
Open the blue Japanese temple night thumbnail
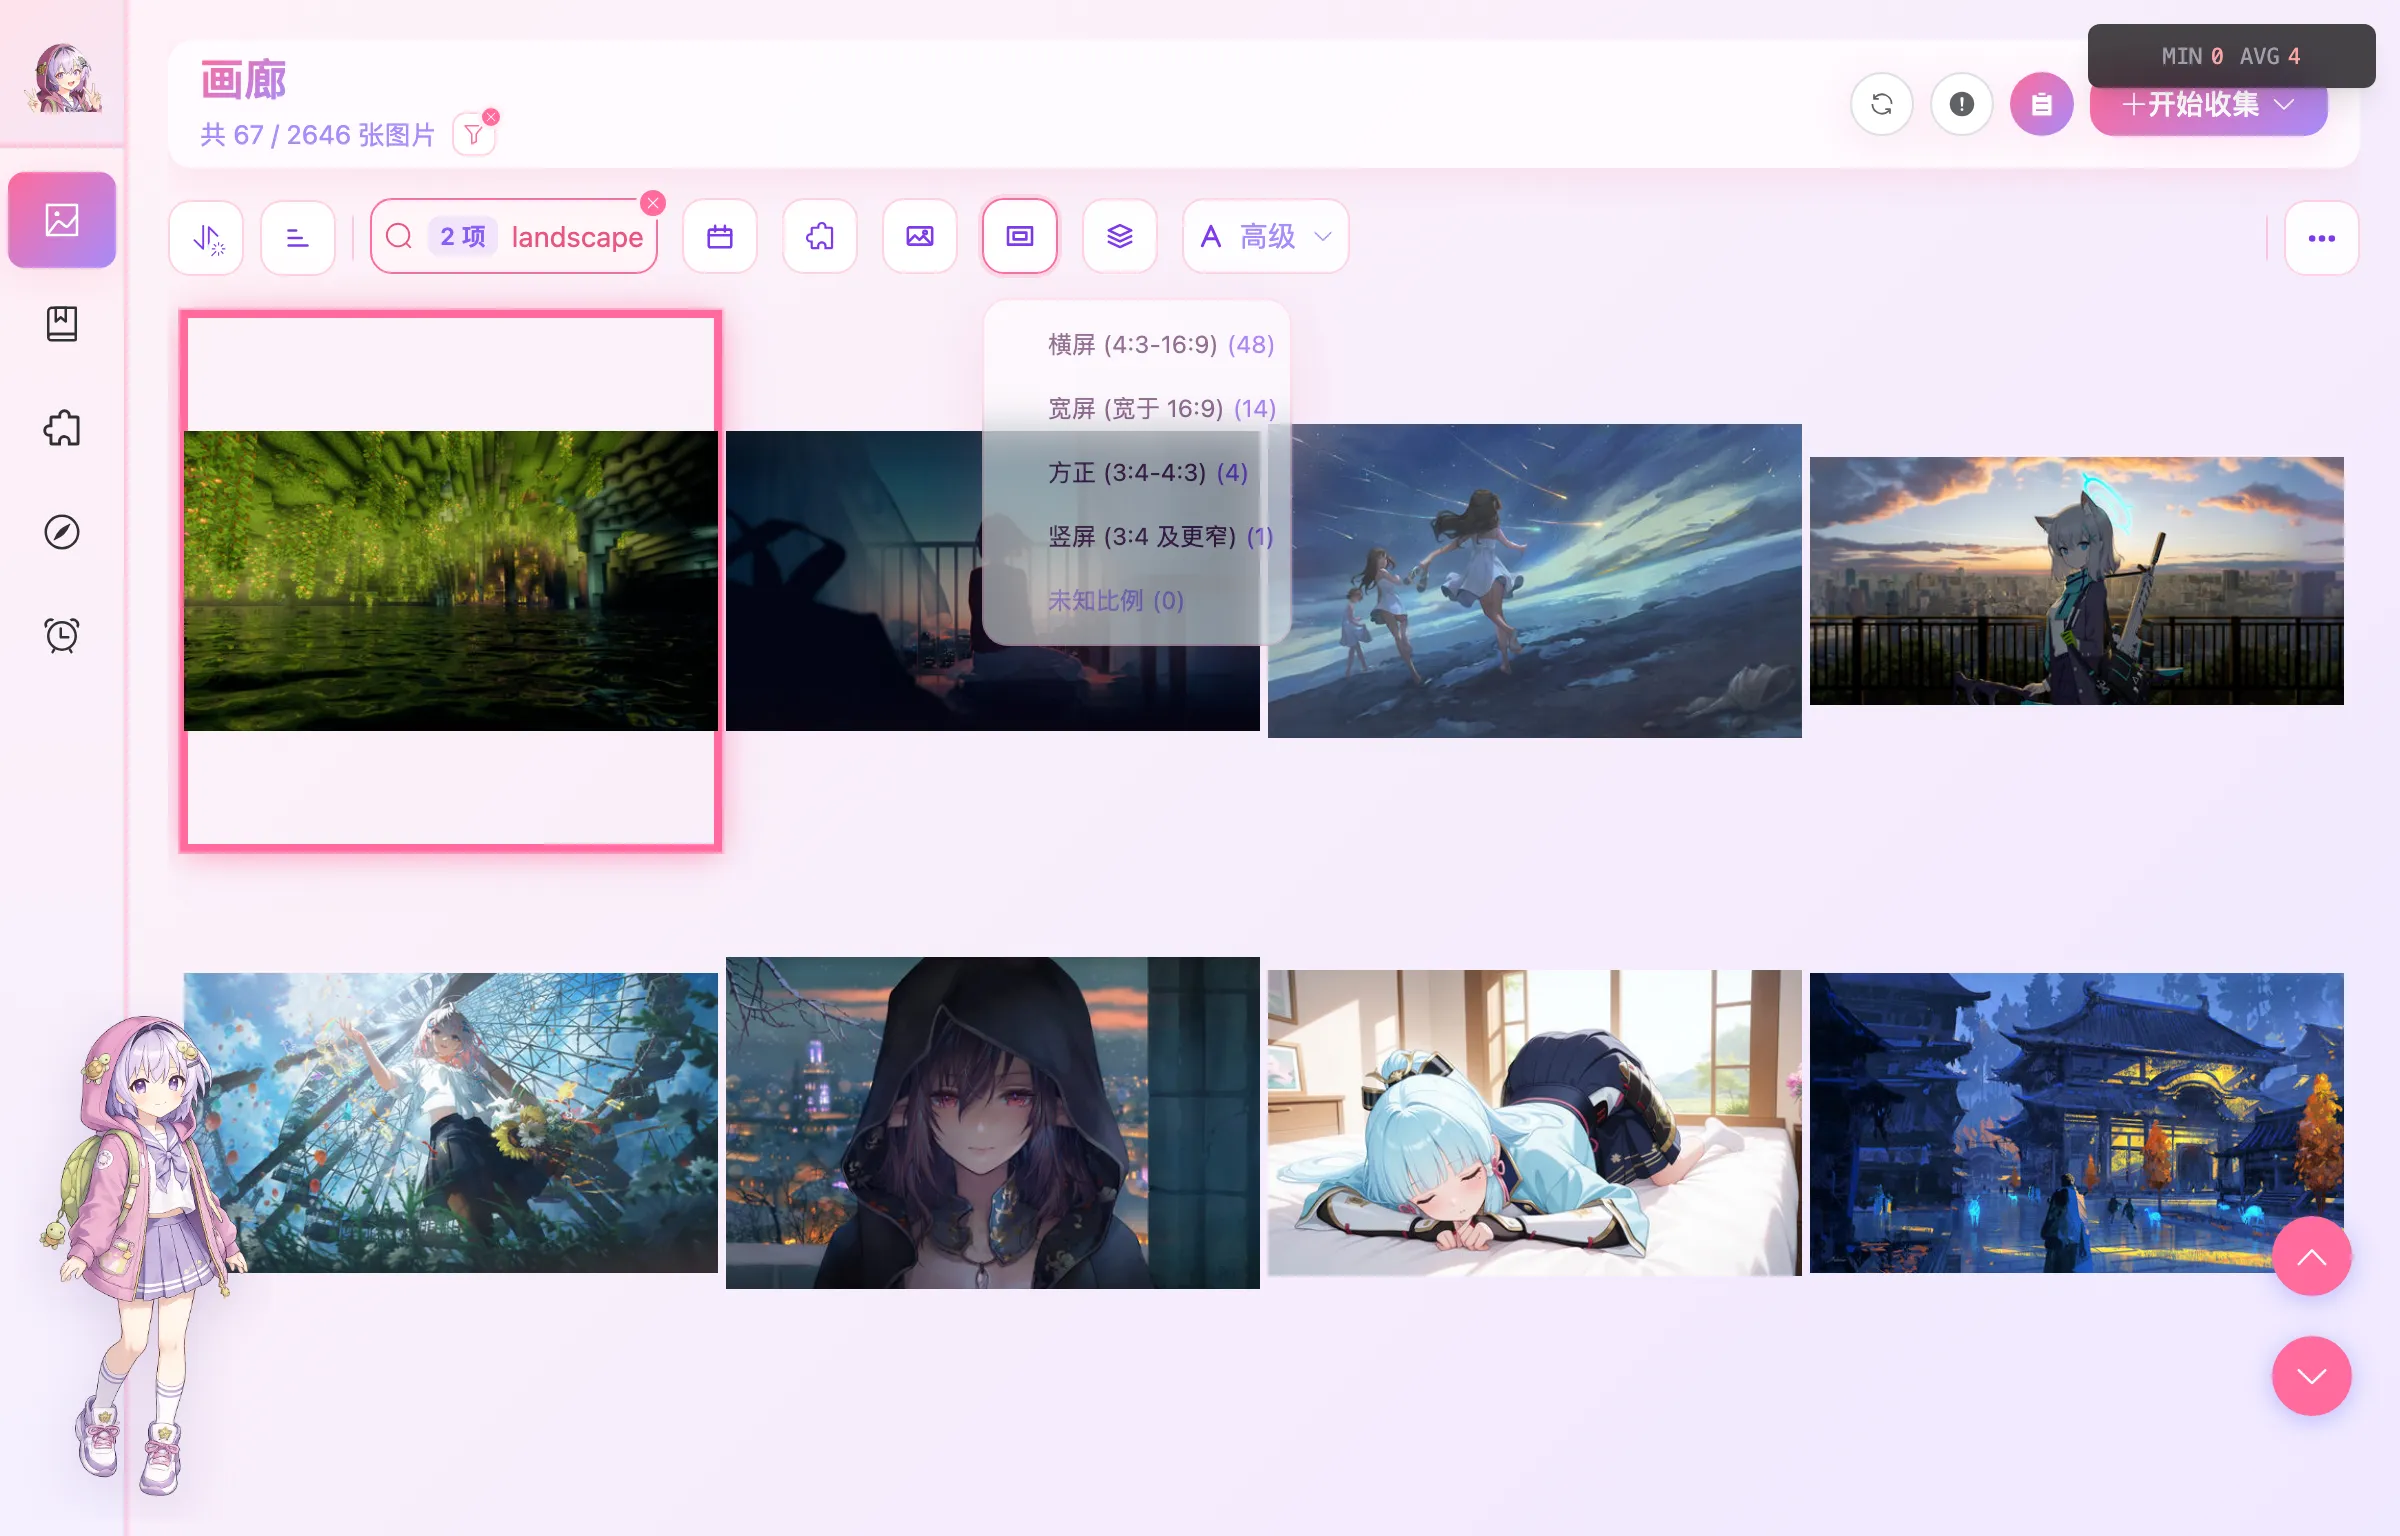2077,1123
